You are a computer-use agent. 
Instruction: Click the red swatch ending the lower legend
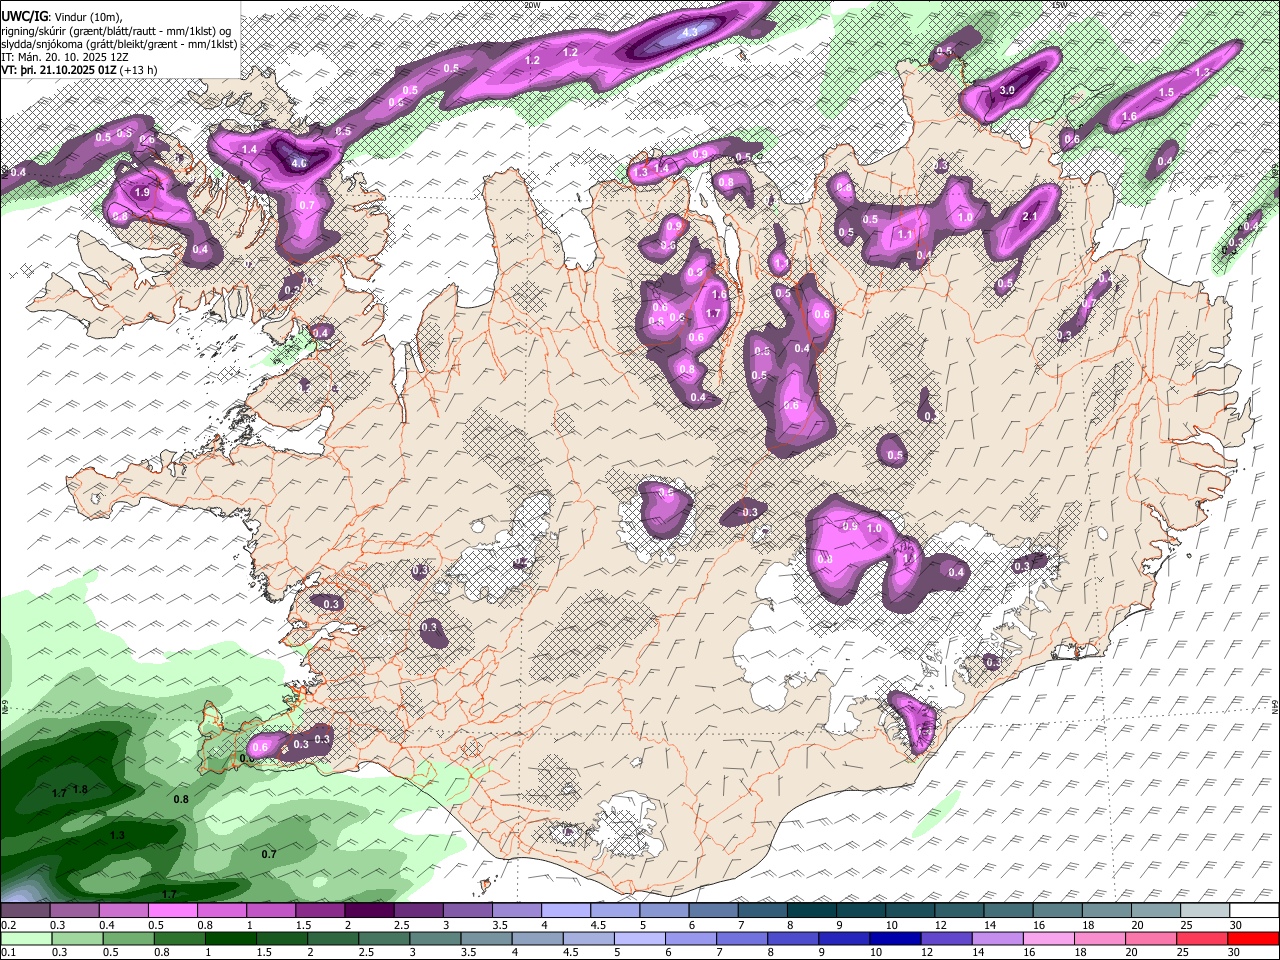1252,938
